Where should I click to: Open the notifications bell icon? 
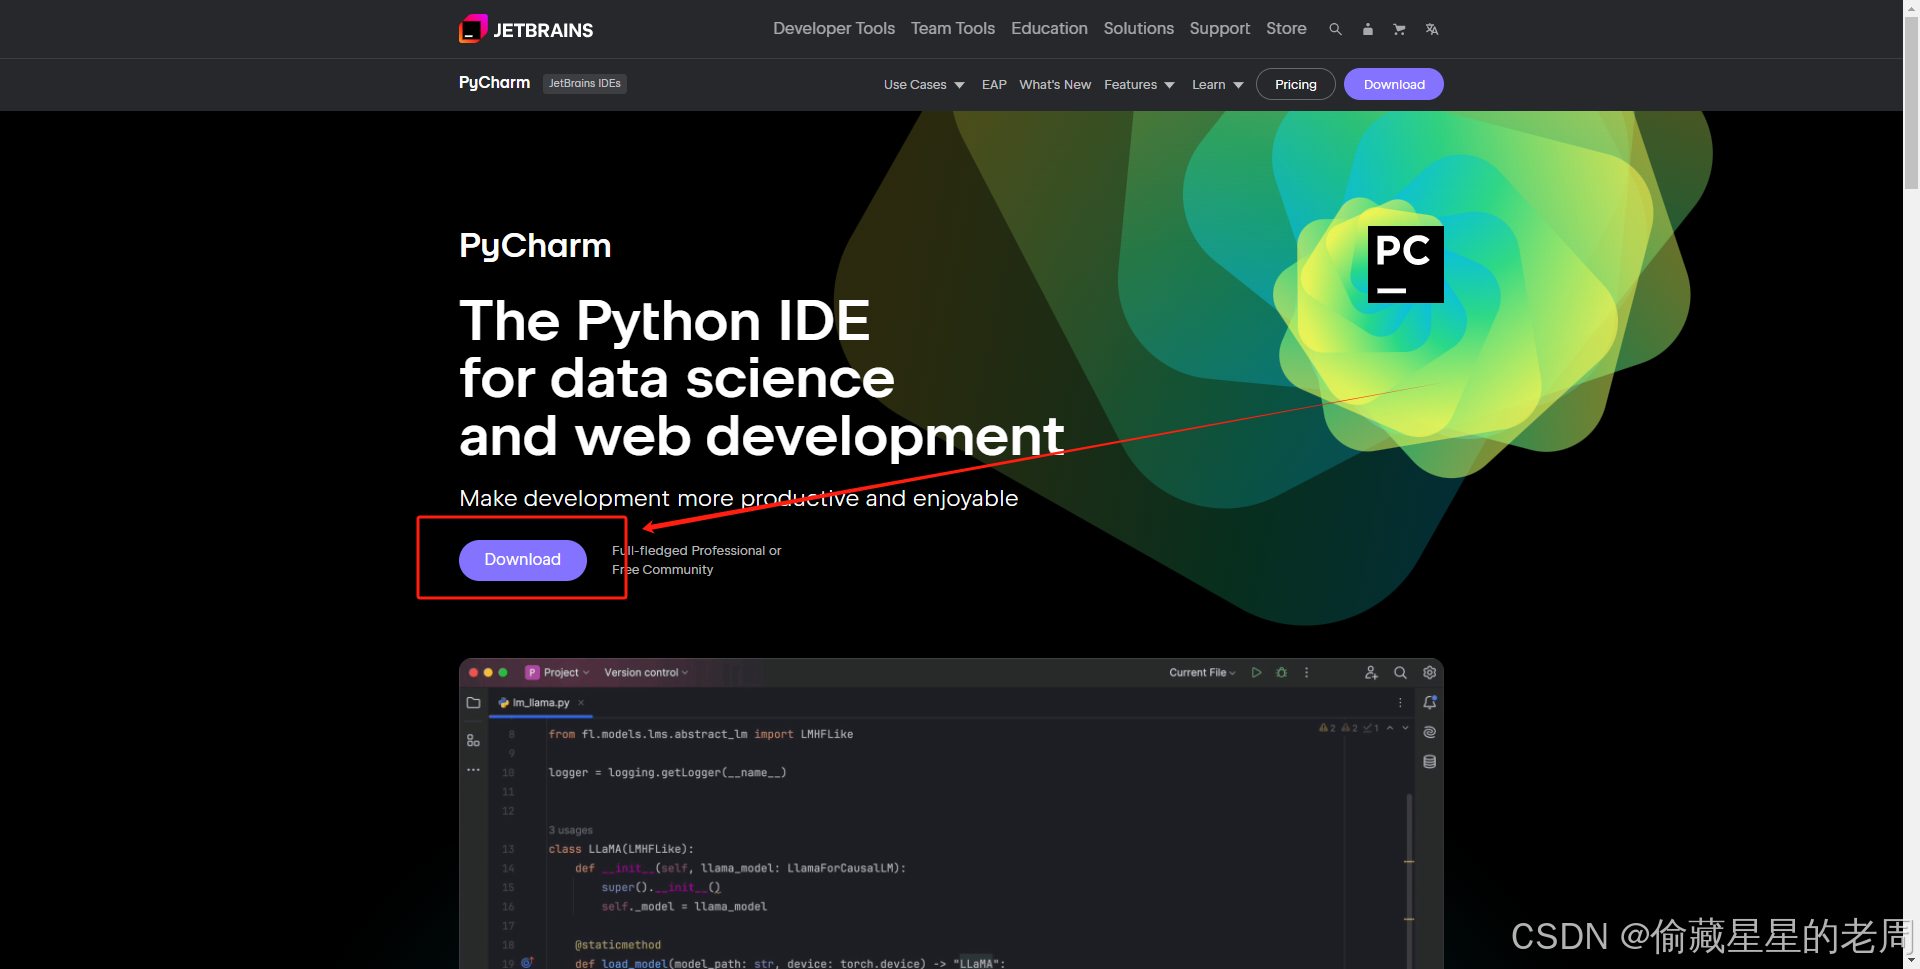(x=1429, y=703)
